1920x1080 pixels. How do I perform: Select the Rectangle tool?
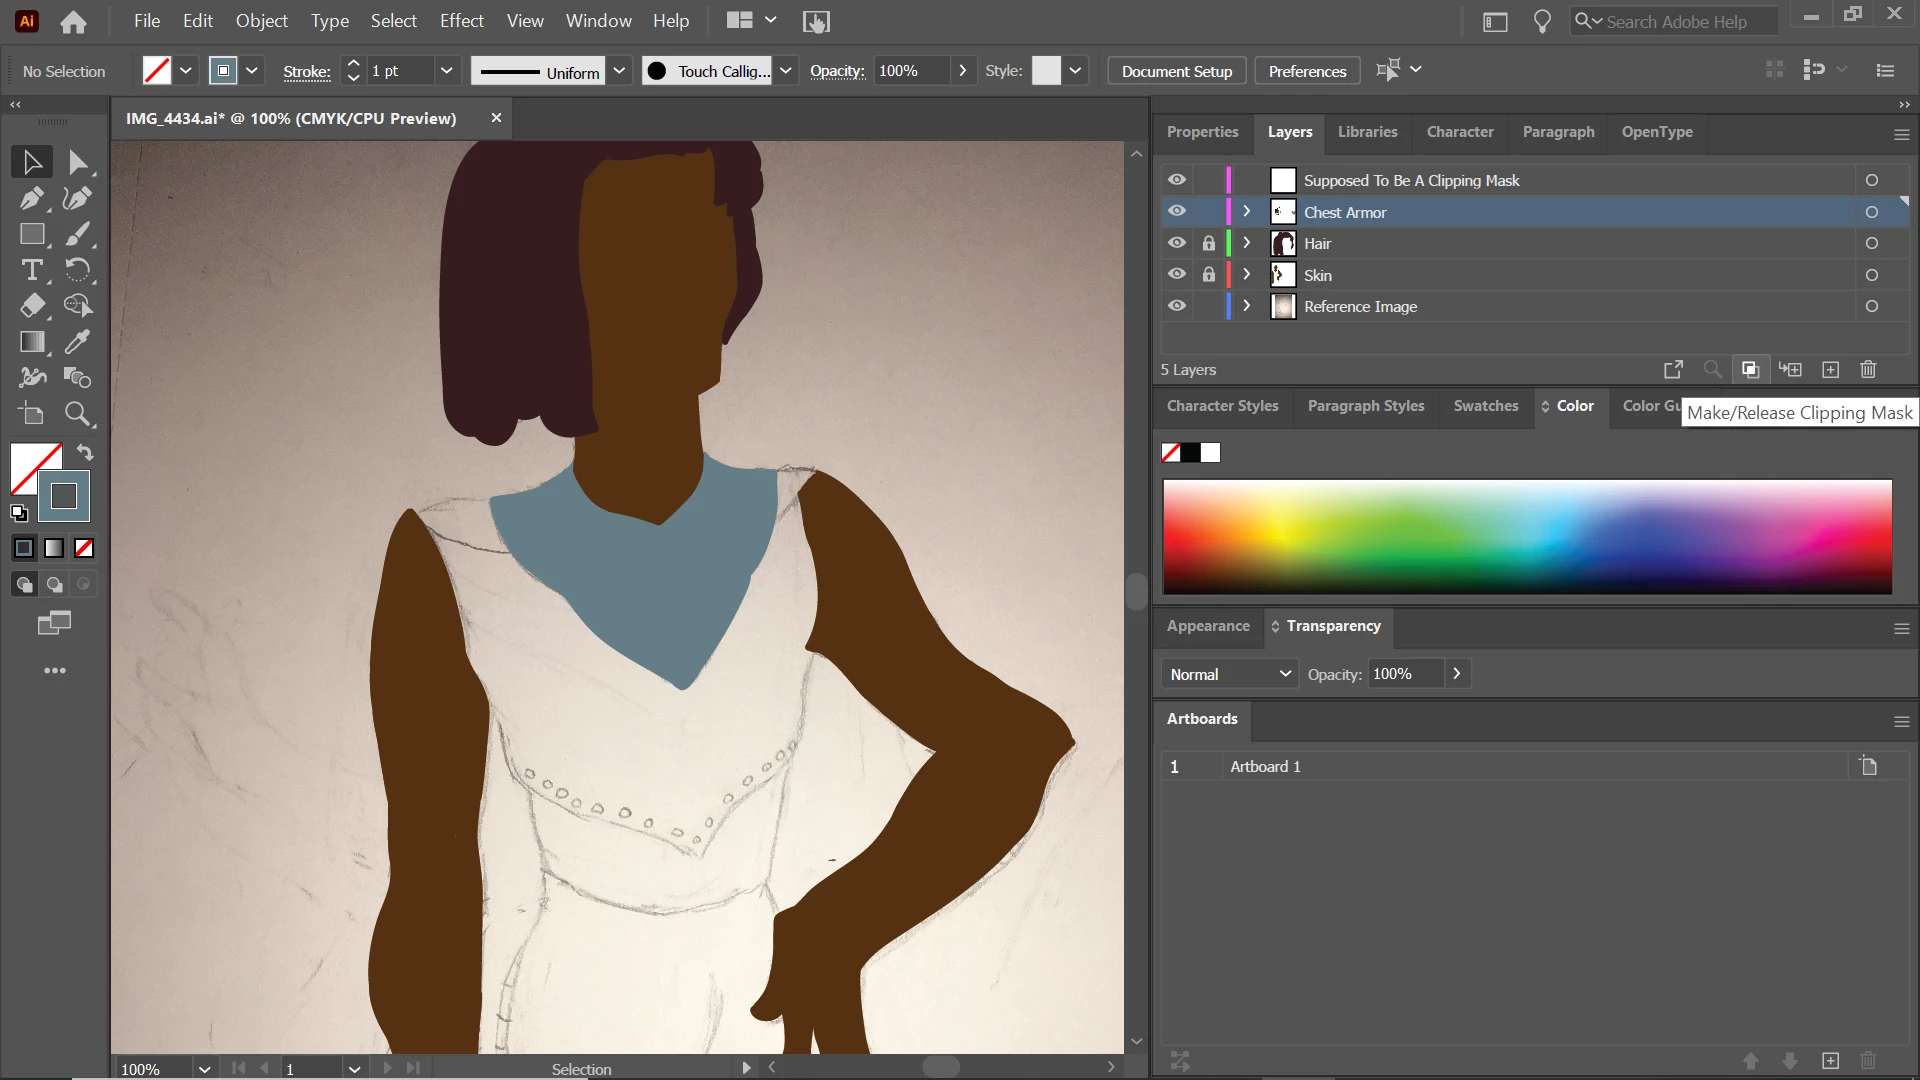32,234
